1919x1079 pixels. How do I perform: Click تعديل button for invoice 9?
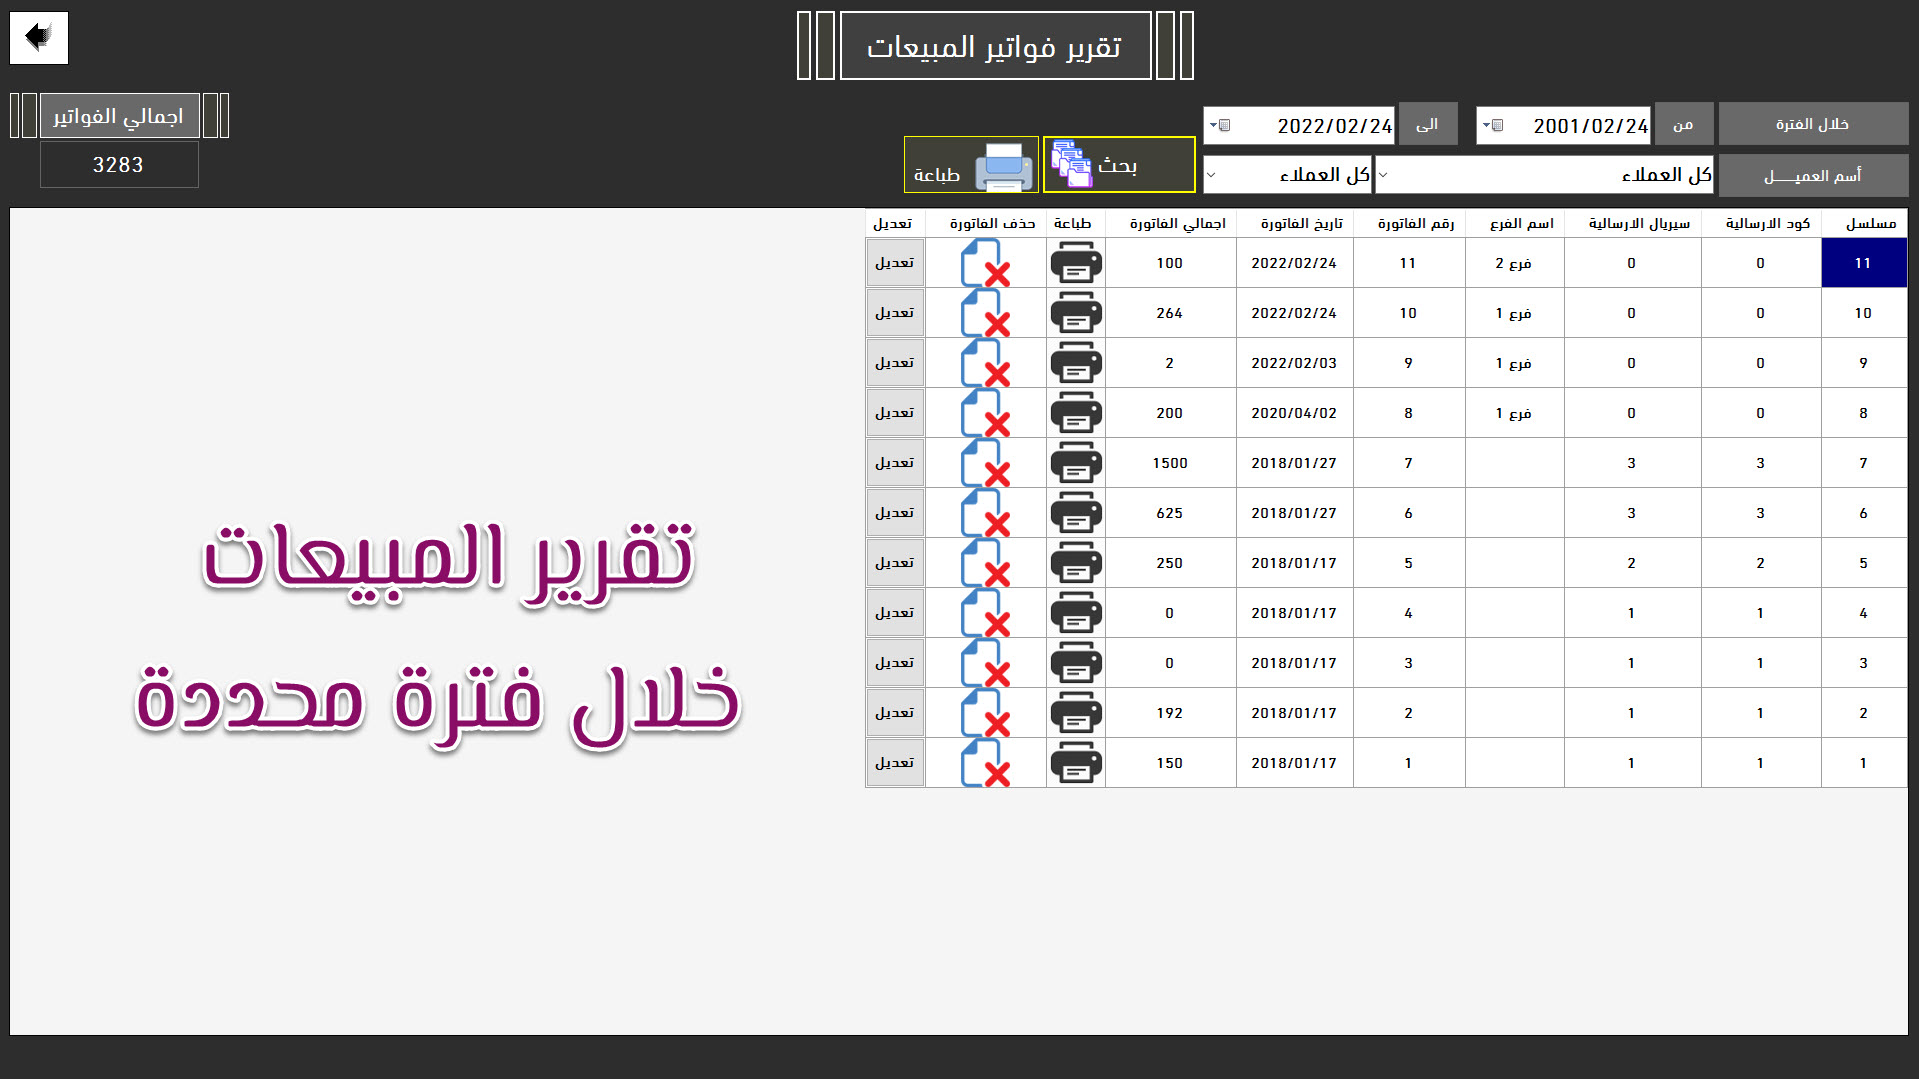coord(895,363)
